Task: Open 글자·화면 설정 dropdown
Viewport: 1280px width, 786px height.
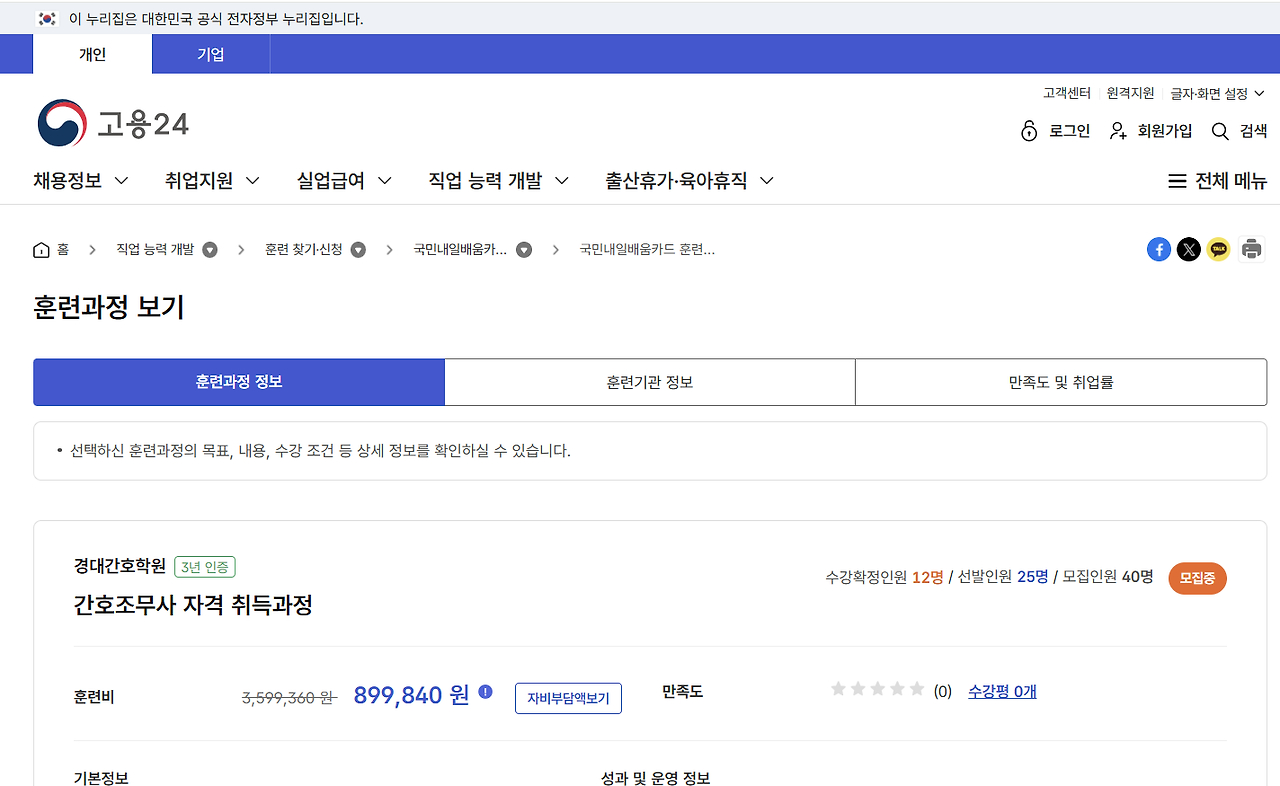Action: [1218, 93]
